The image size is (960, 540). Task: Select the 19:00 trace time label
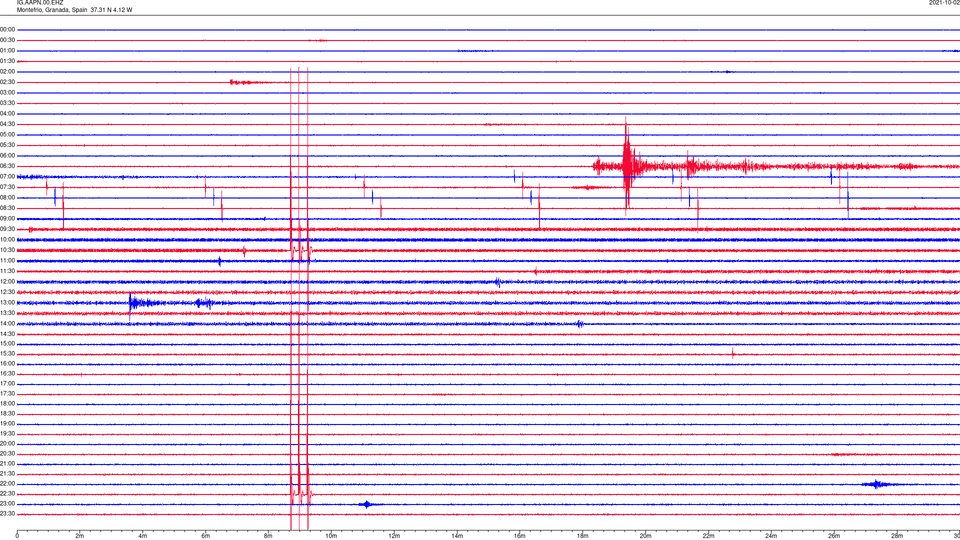click(x=8, y=424)
